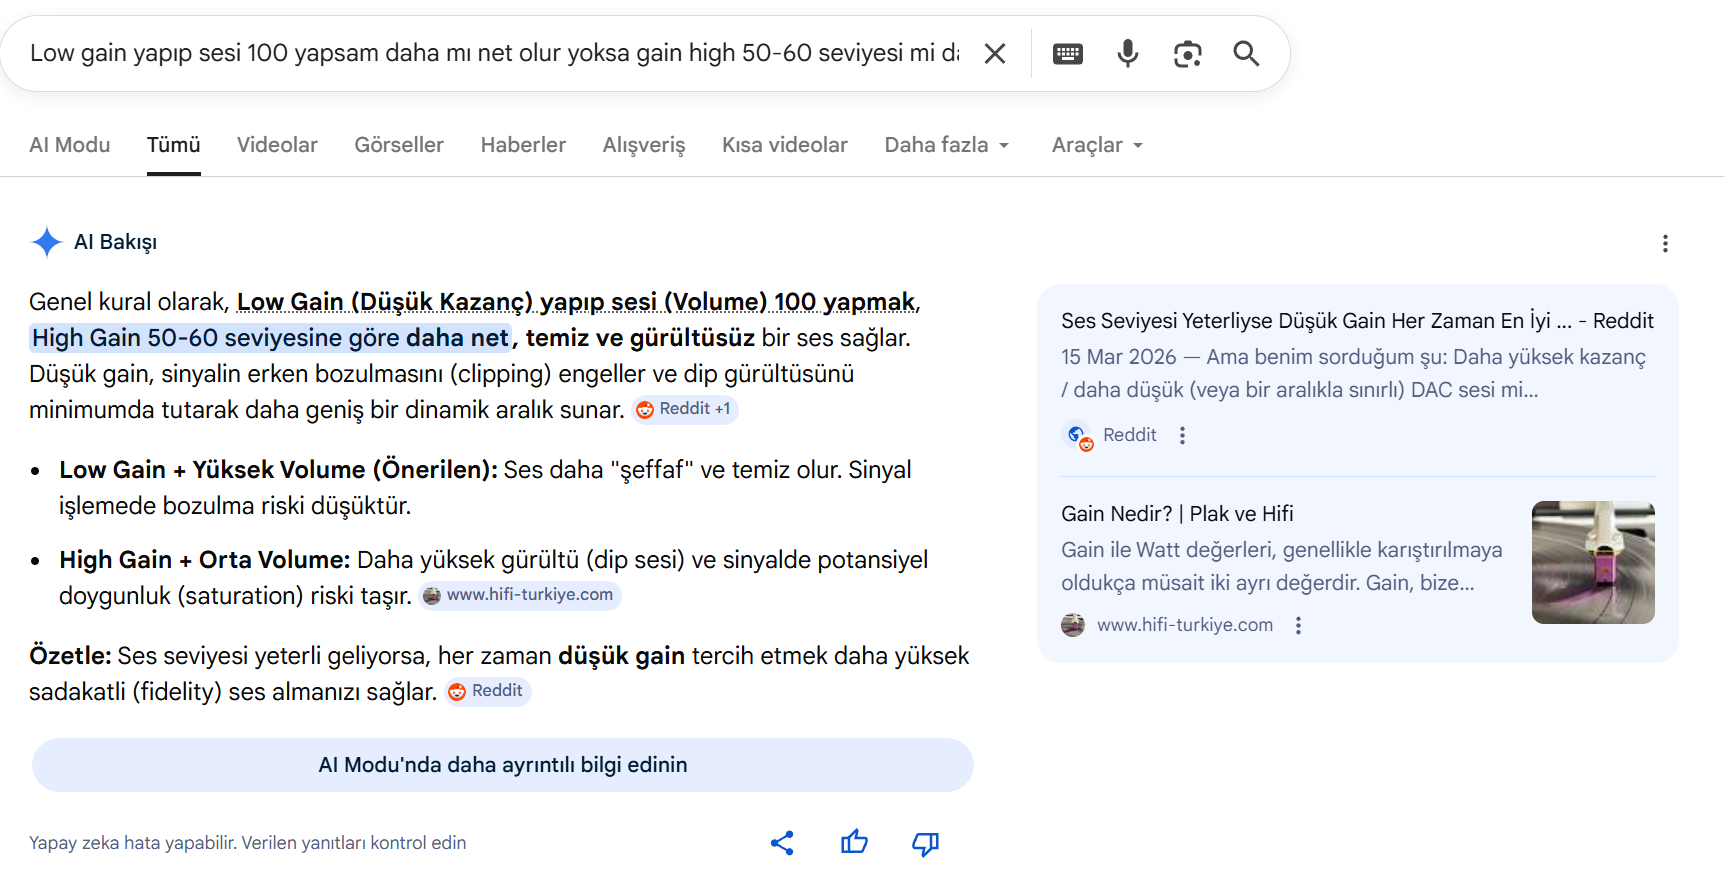Clear the search query with the X icon
The image size is (1724, 869).
[x=994, y=53]
